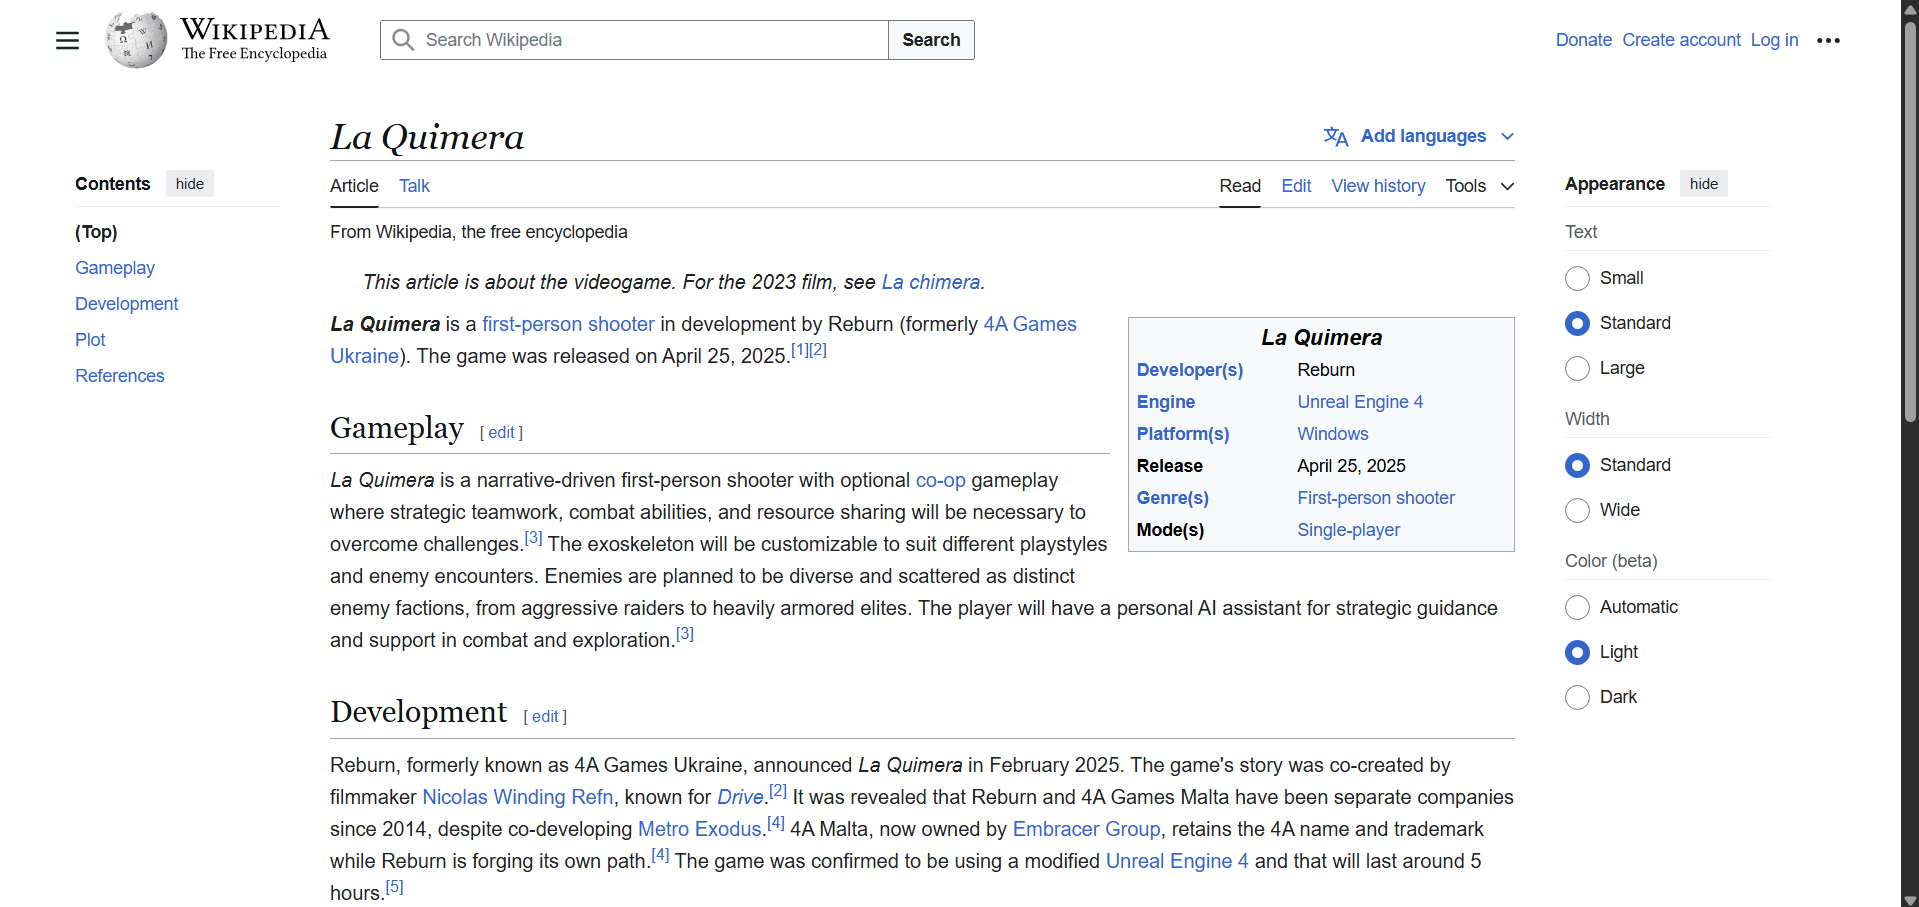Focus the Search Wikipedia input field
The height and width of the screenshot is (907, 1919).
click(x=650, y=40)
